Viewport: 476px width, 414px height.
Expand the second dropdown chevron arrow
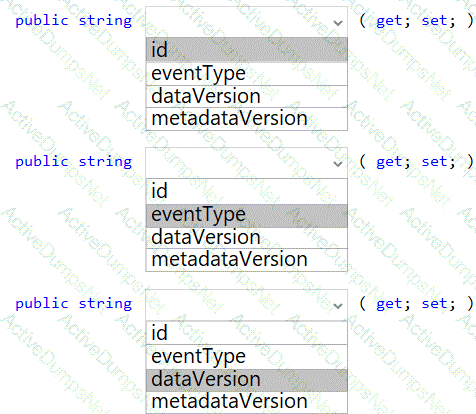click(x=338, y=164)
